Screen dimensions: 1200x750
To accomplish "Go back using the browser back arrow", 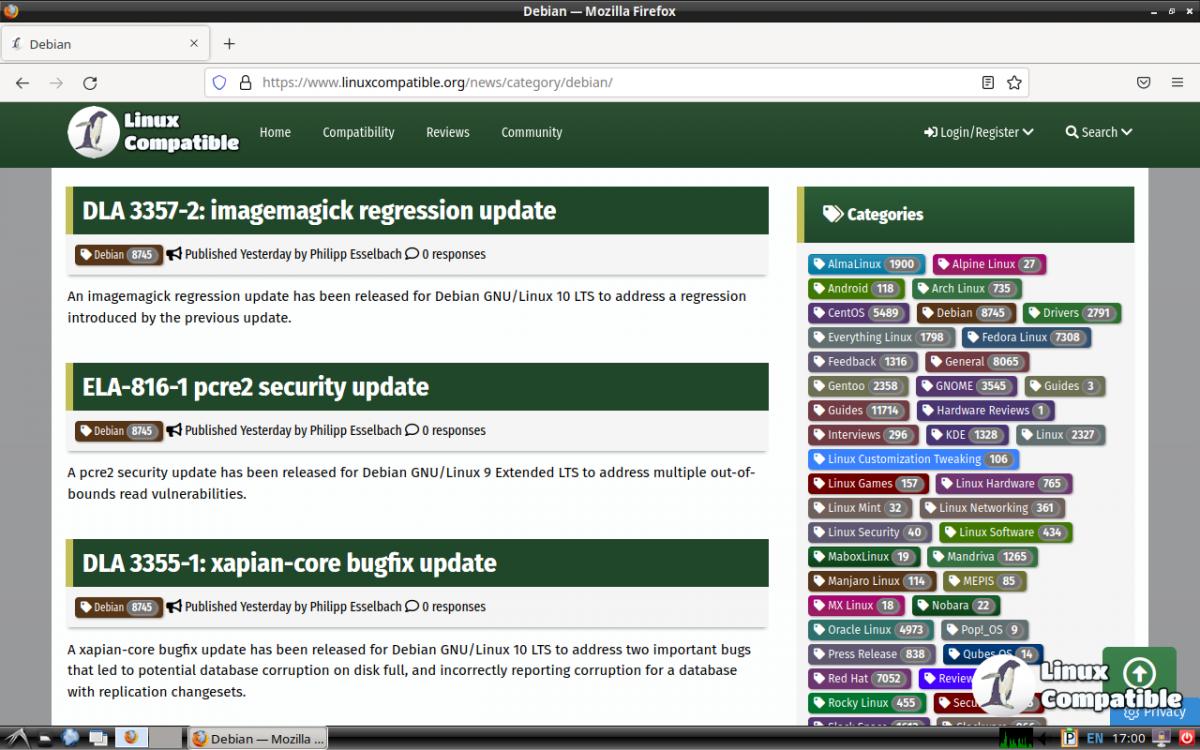I will [22, 83].
